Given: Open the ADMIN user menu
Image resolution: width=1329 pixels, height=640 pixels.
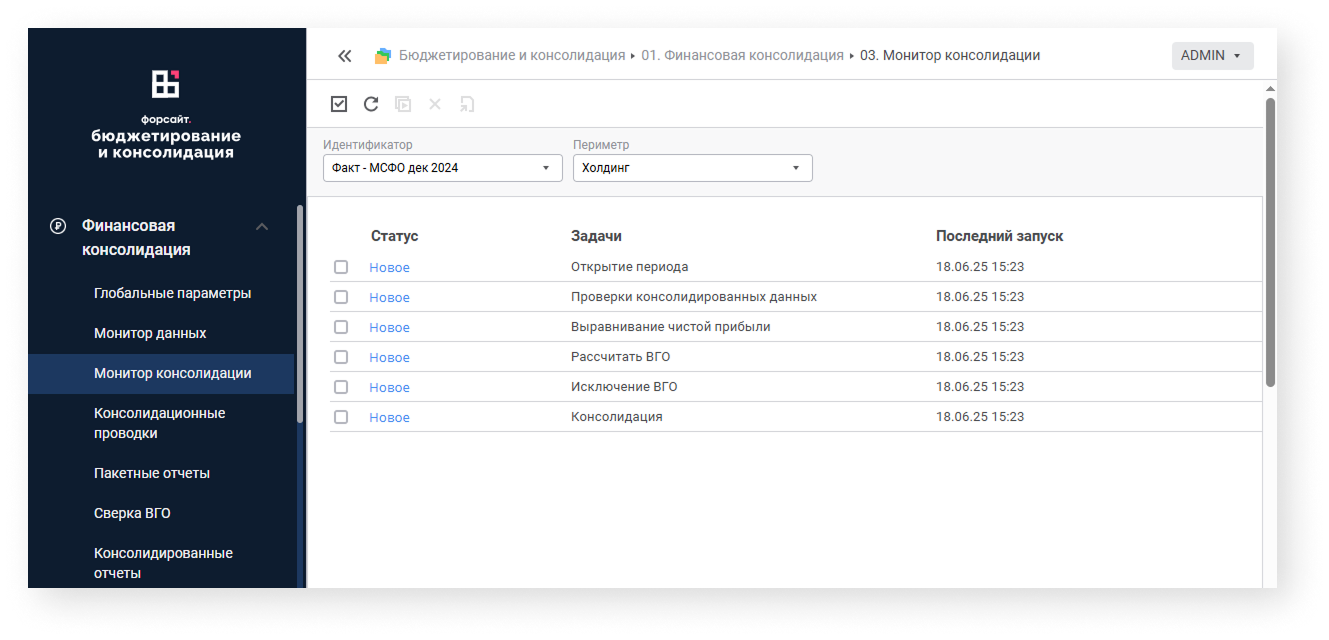Looking at the screenshot, I should coord(1212,56).
